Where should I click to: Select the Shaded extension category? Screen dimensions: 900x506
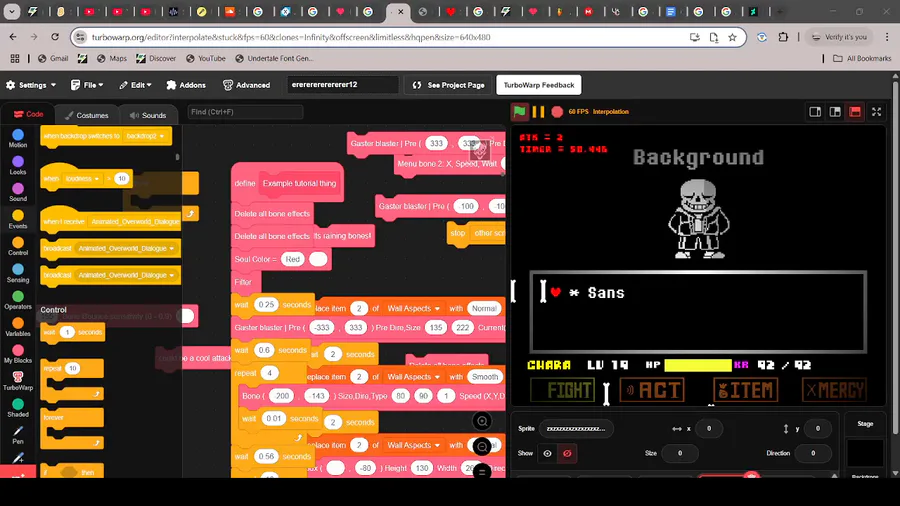18,407
